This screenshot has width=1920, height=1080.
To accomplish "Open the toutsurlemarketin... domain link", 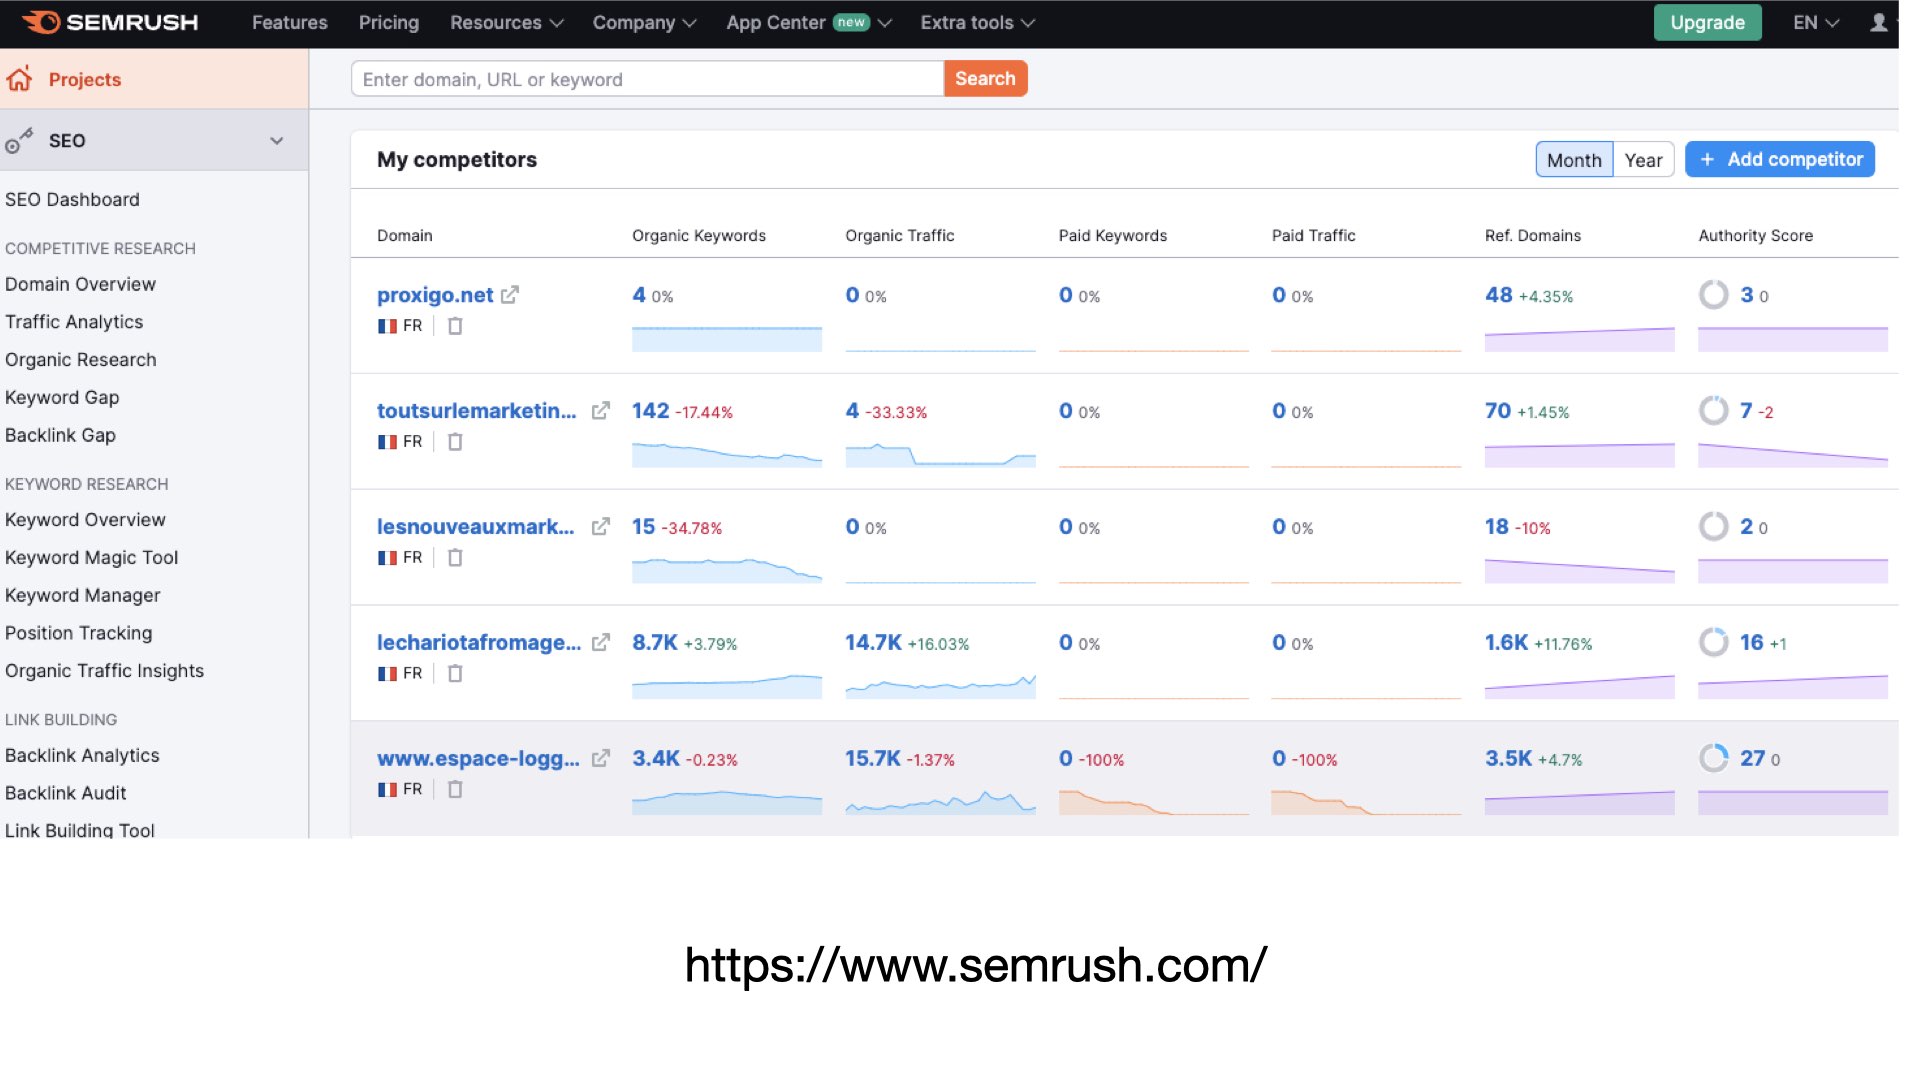I will pos(476,411).
